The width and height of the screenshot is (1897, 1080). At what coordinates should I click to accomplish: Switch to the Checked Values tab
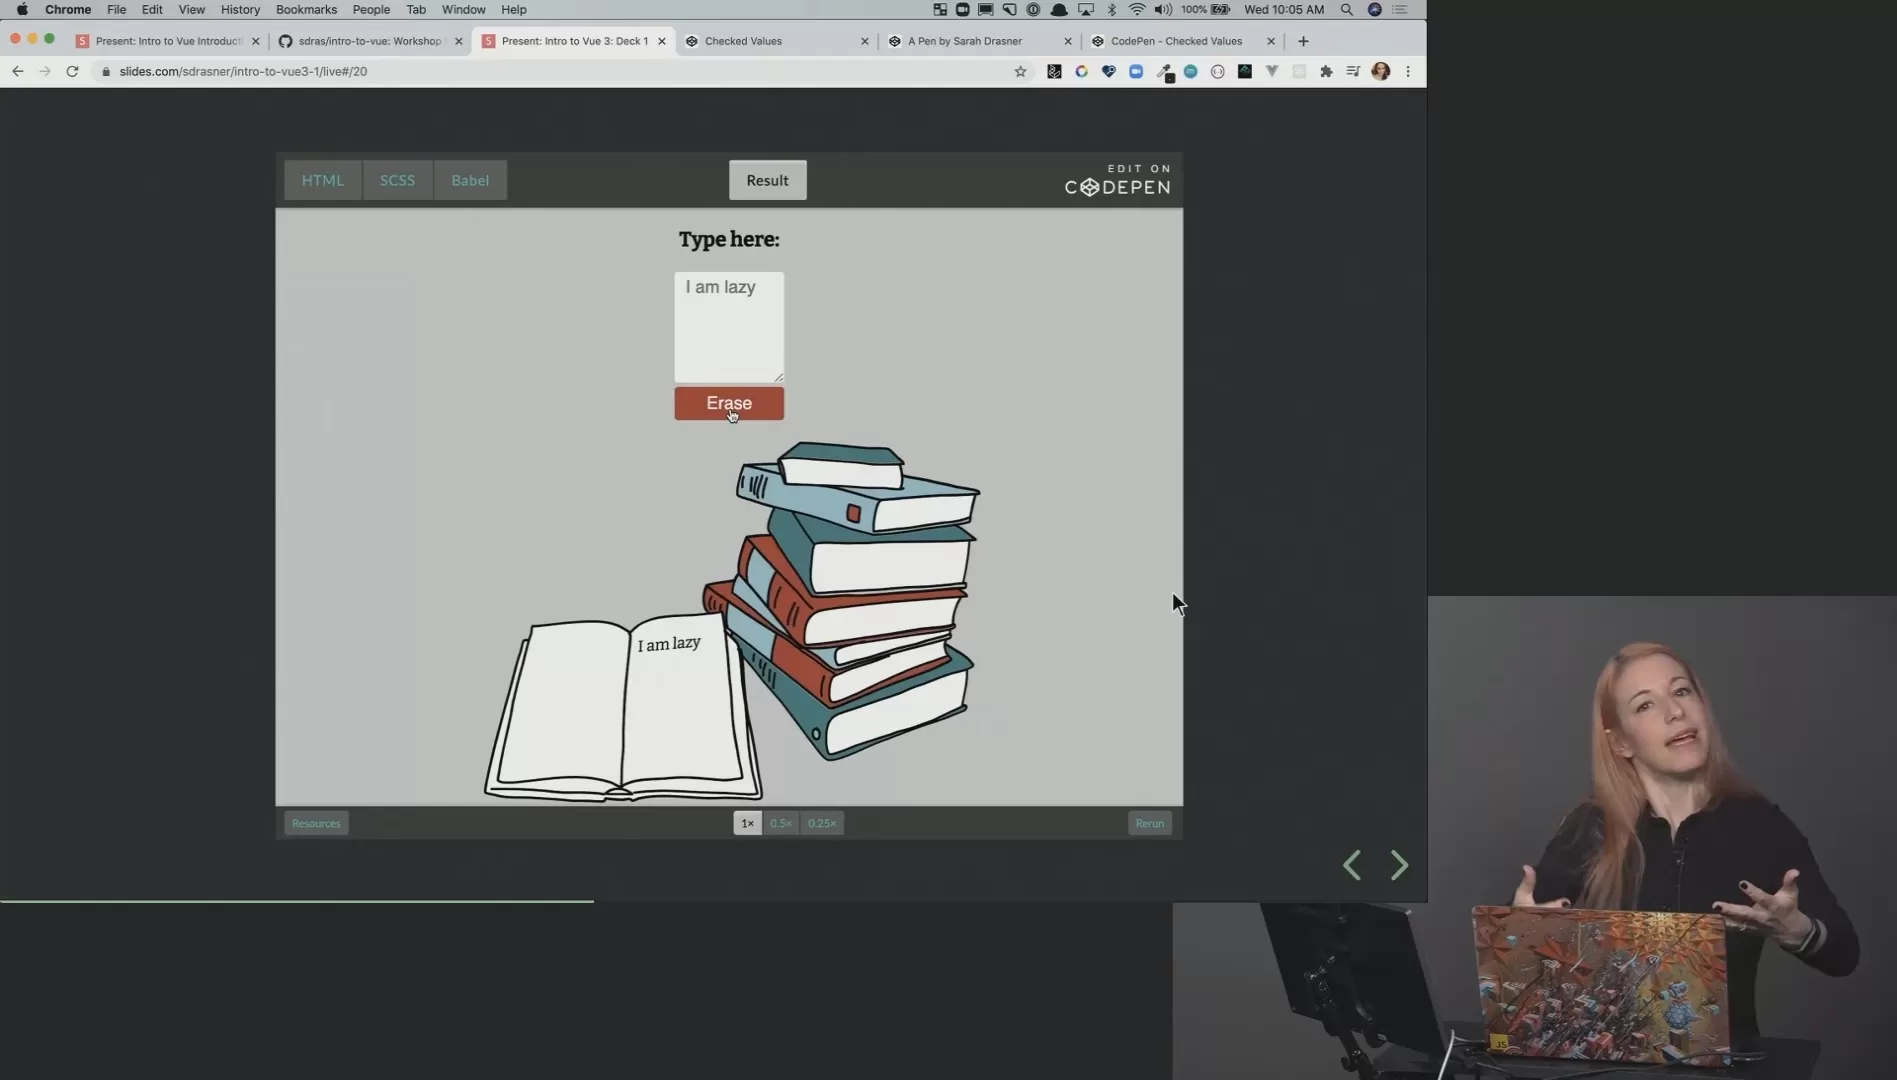click(776, 41)
